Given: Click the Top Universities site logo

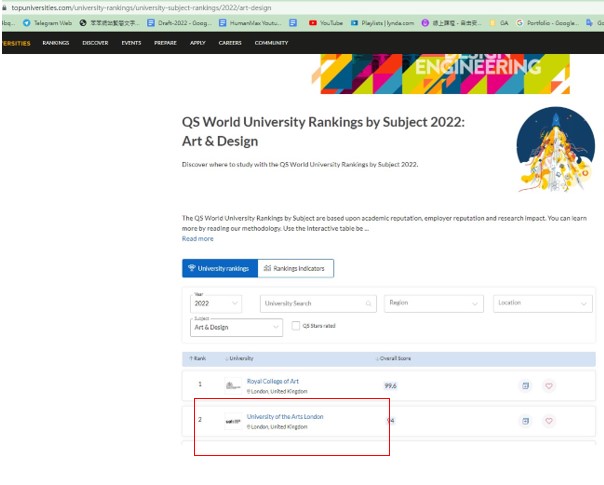Looking at the screenshot, I should pyautogui.click(x=16, y=43).
